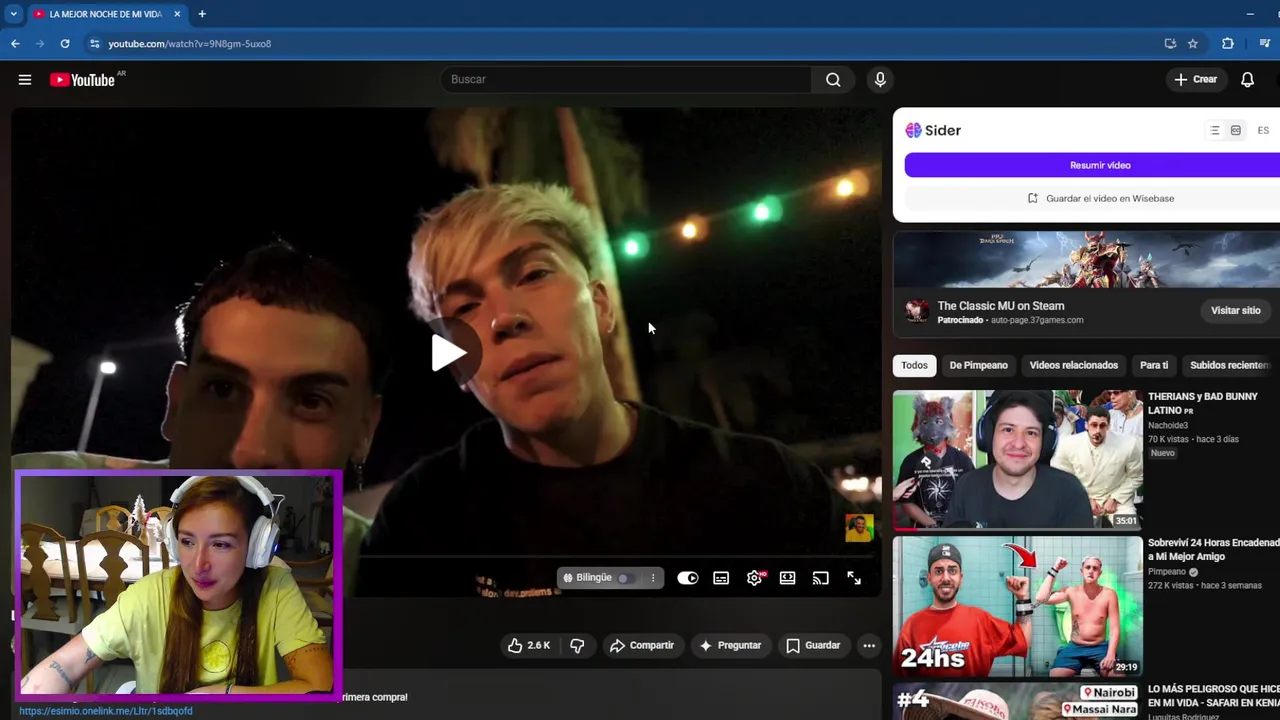
Task: Turn on subtitles with the captions icon
Action: click(x=721, y=578)
